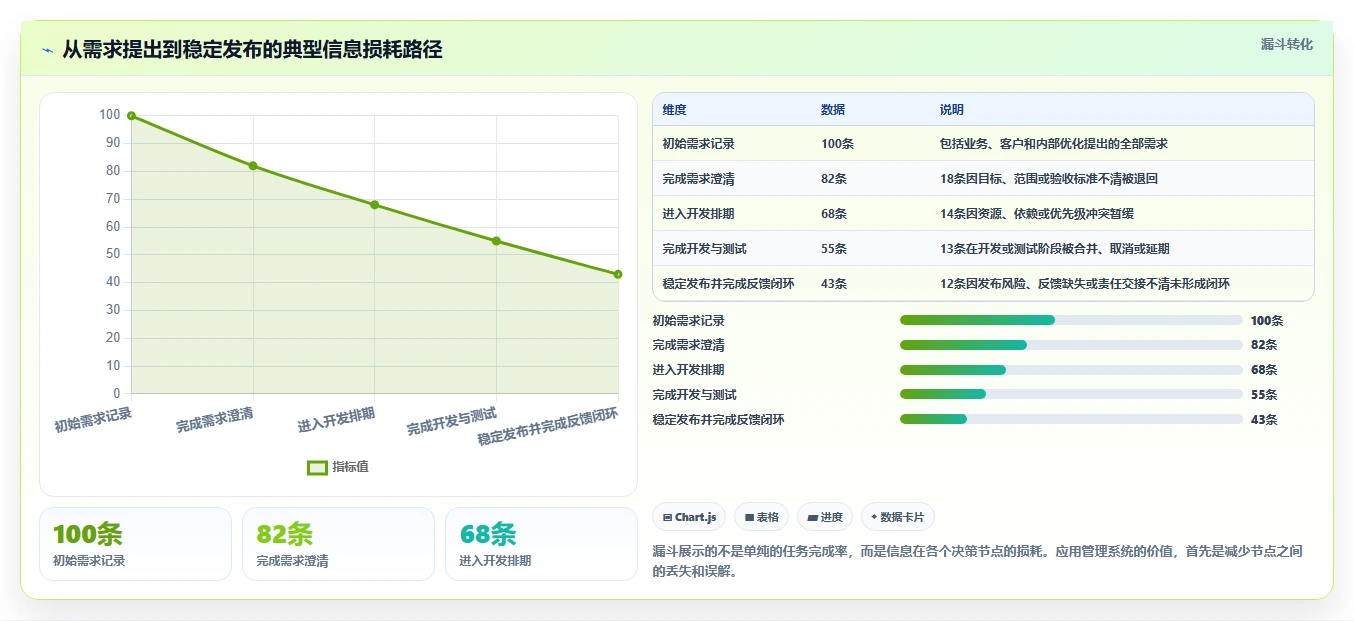Image resolution: width=1354 pixels, height=621 pixels.
Task: Select the 完成需求澄清 table row cell
Action: pyautogui.click(x=732, y=179)
